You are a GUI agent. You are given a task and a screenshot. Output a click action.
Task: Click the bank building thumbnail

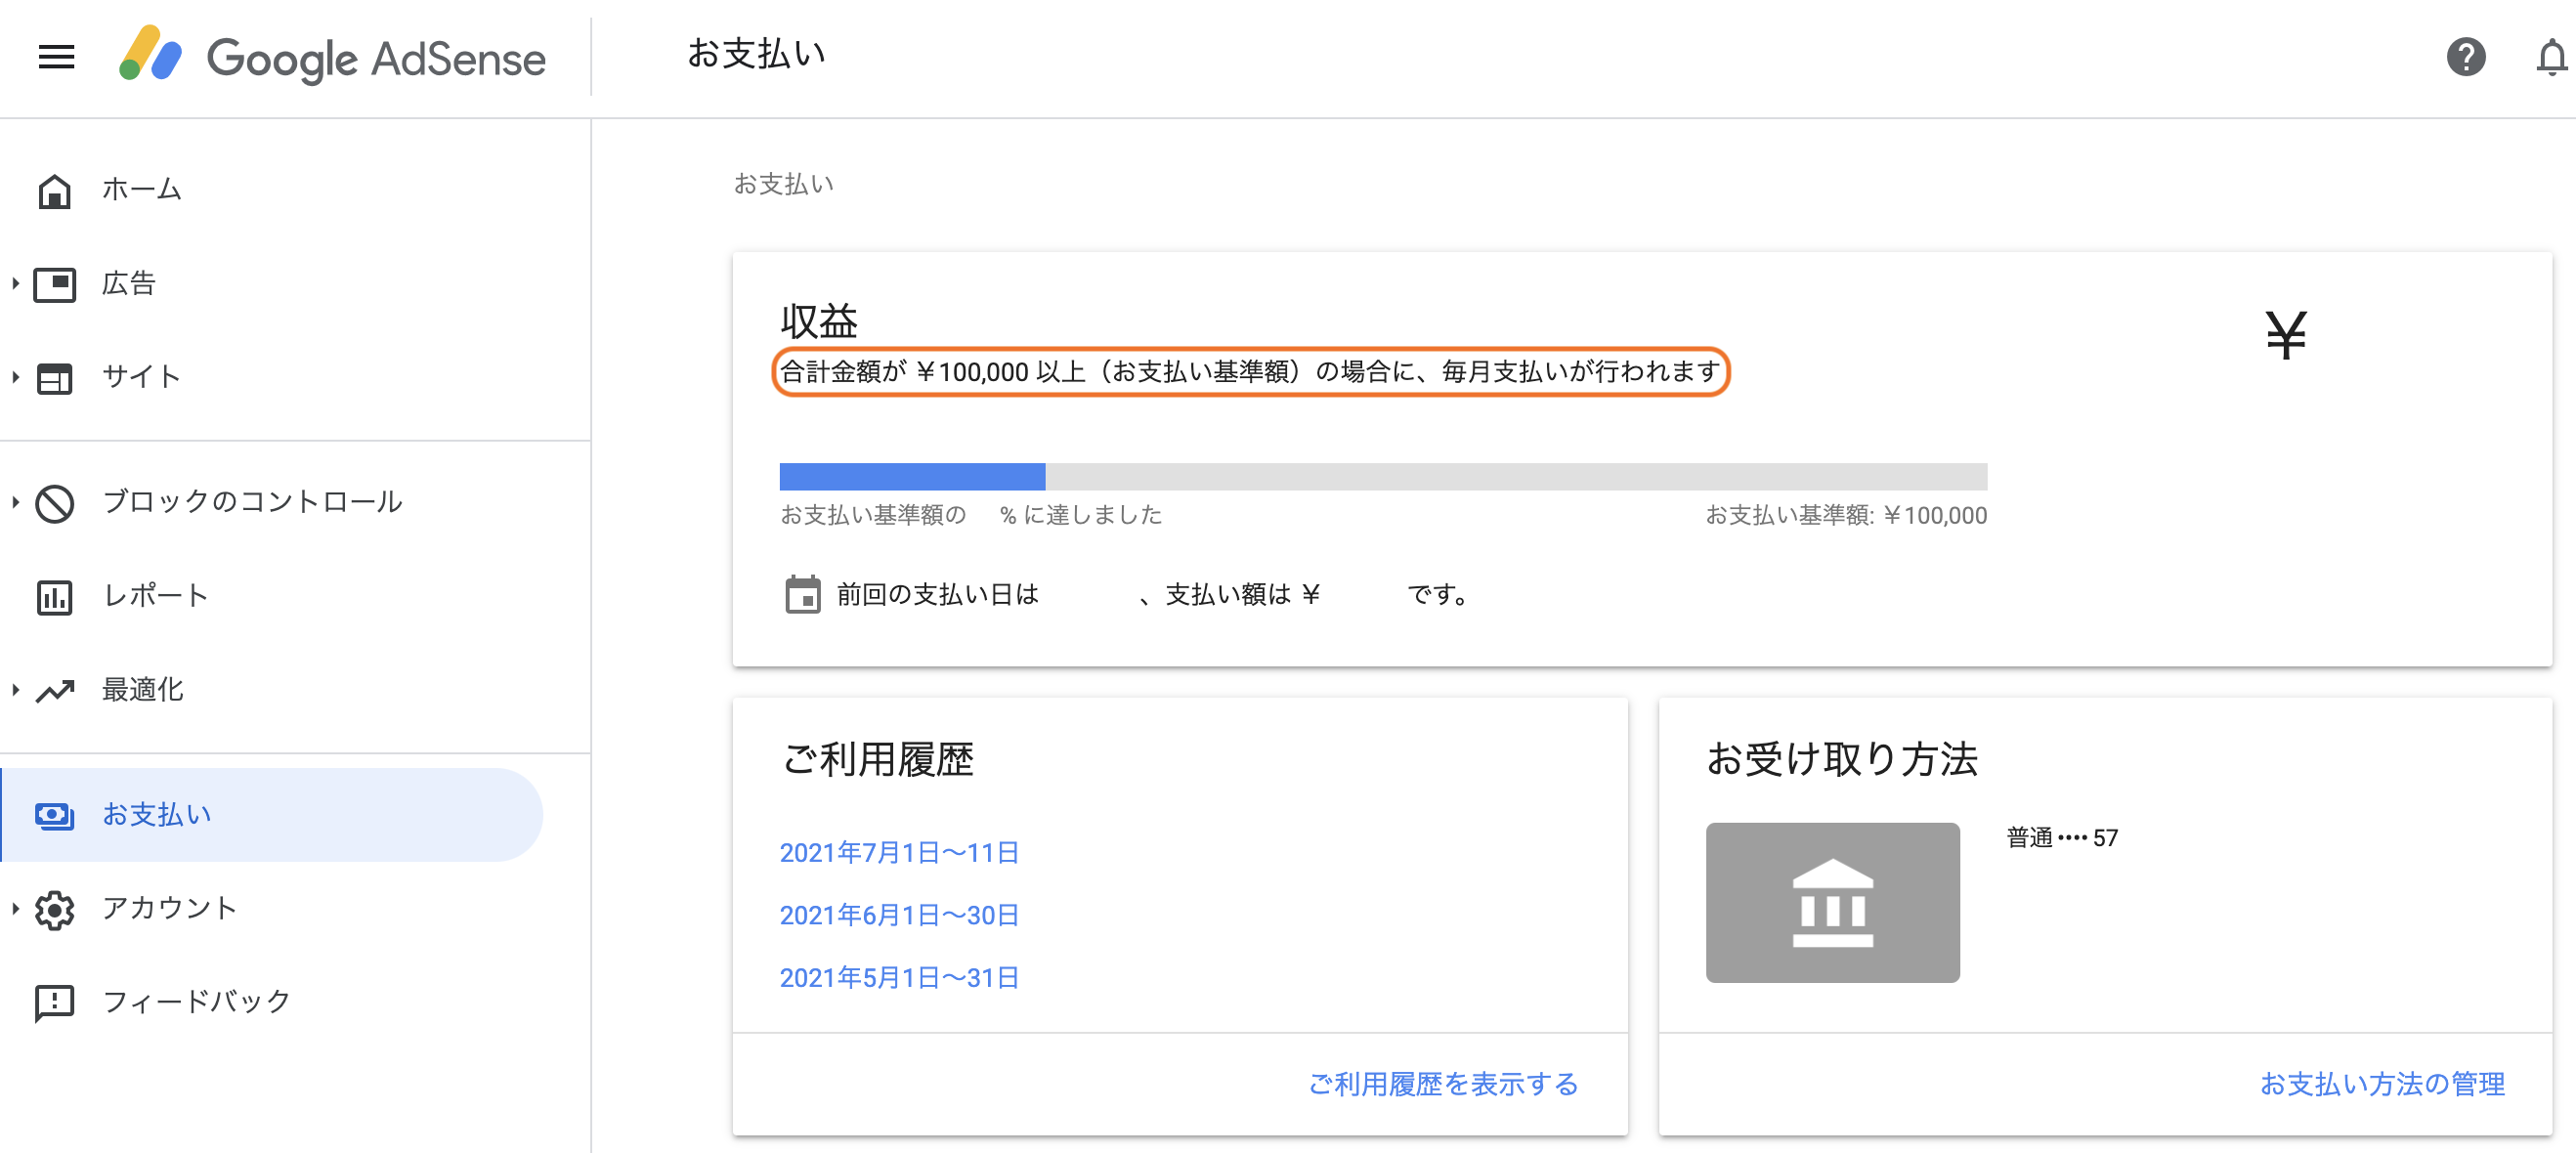coord(1832,902)
